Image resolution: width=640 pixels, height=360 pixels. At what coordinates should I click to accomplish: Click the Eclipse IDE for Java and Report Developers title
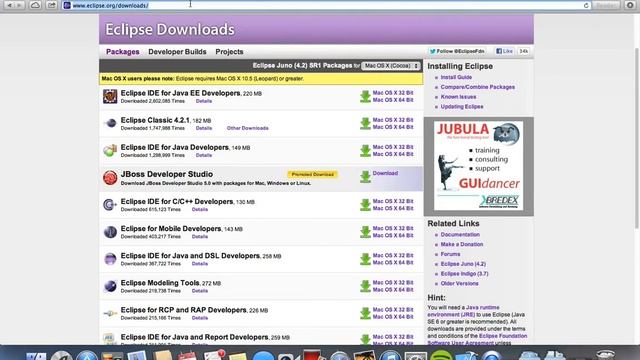[194, 337]
